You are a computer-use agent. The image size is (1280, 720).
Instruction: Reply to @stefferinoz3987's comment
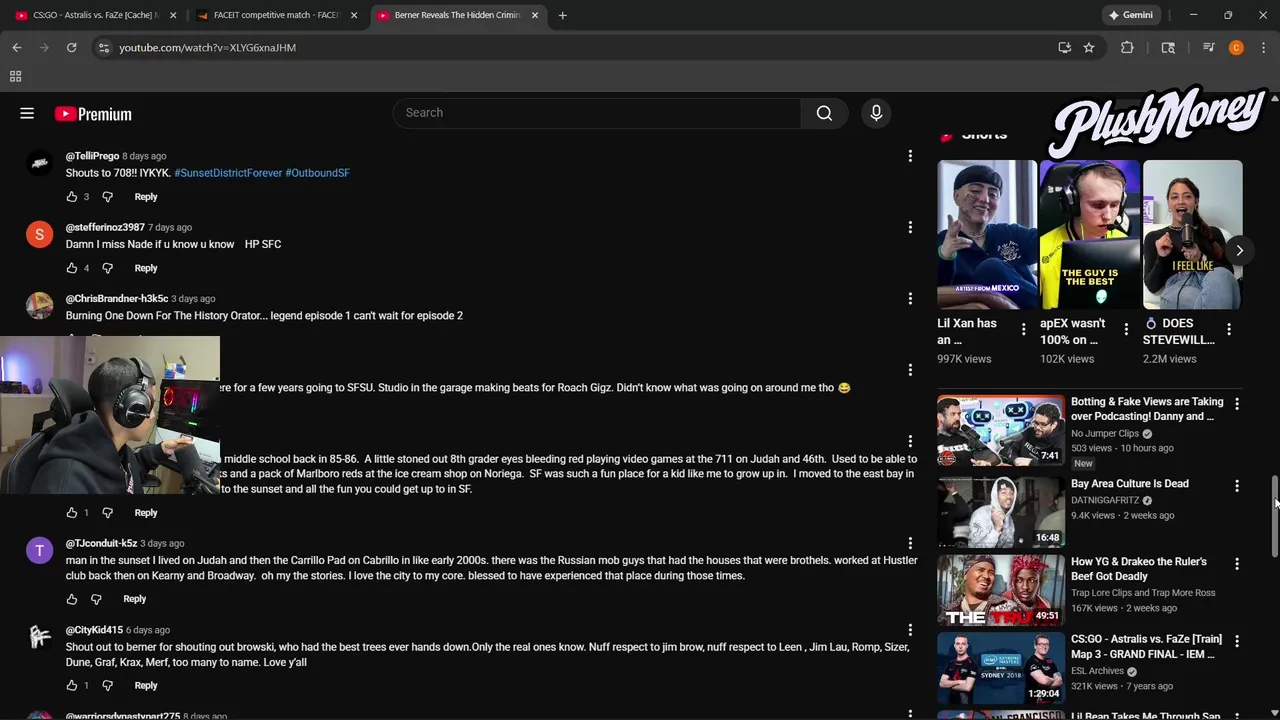click(146, 268)
